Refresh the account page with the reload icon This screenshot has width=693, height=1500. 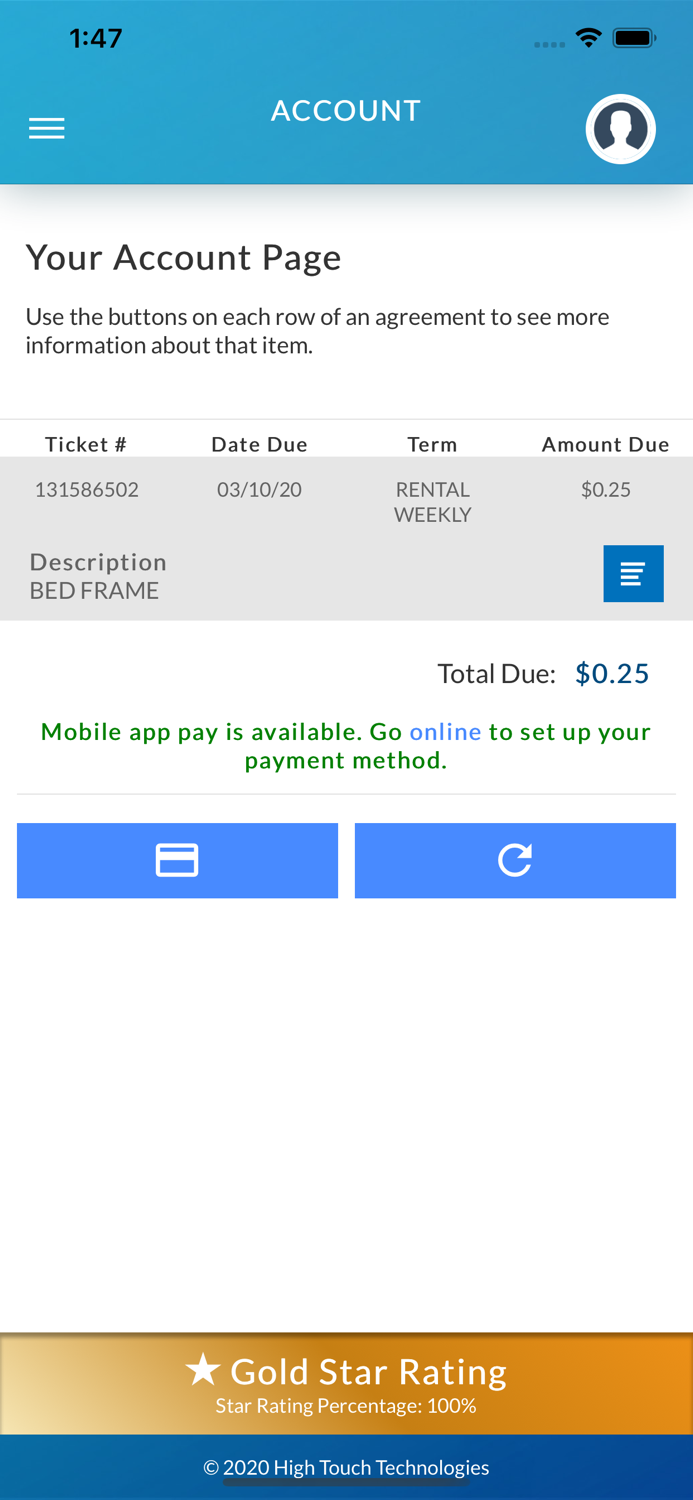[x=515, y=860]
